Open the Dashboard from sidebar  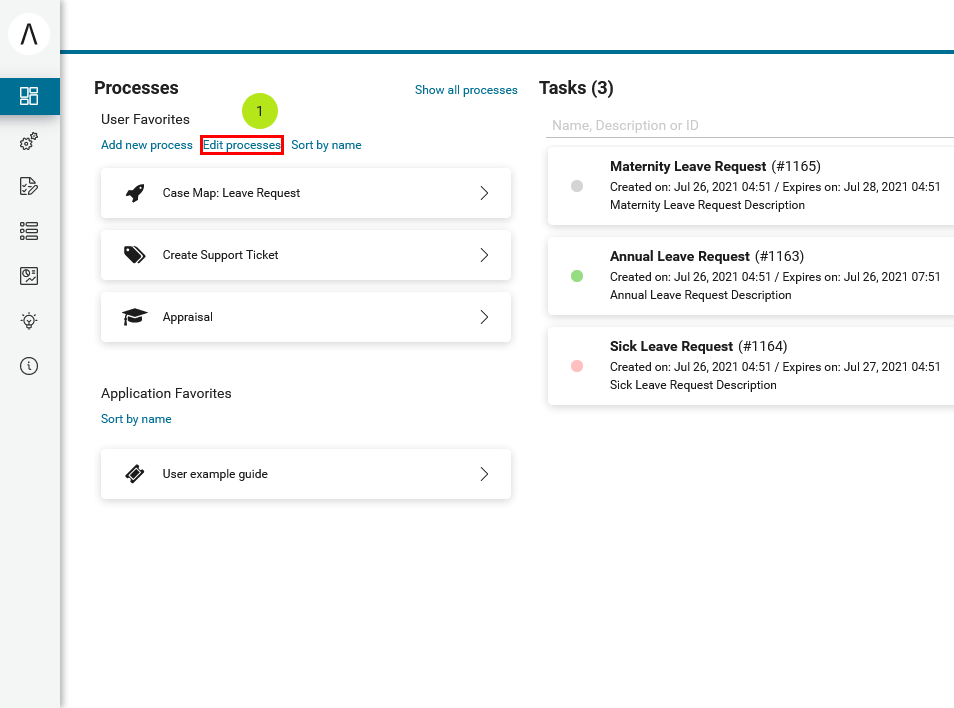tap(29, 96)
